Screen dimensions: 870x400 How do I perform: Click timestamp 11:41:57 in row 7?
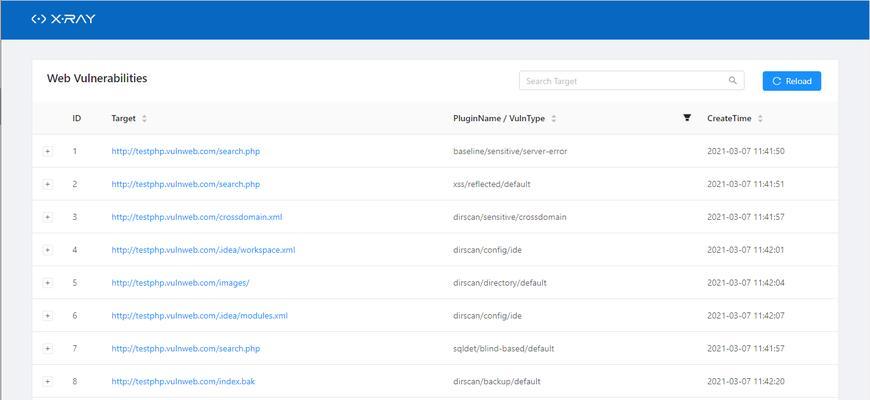[x=746, y=348]
